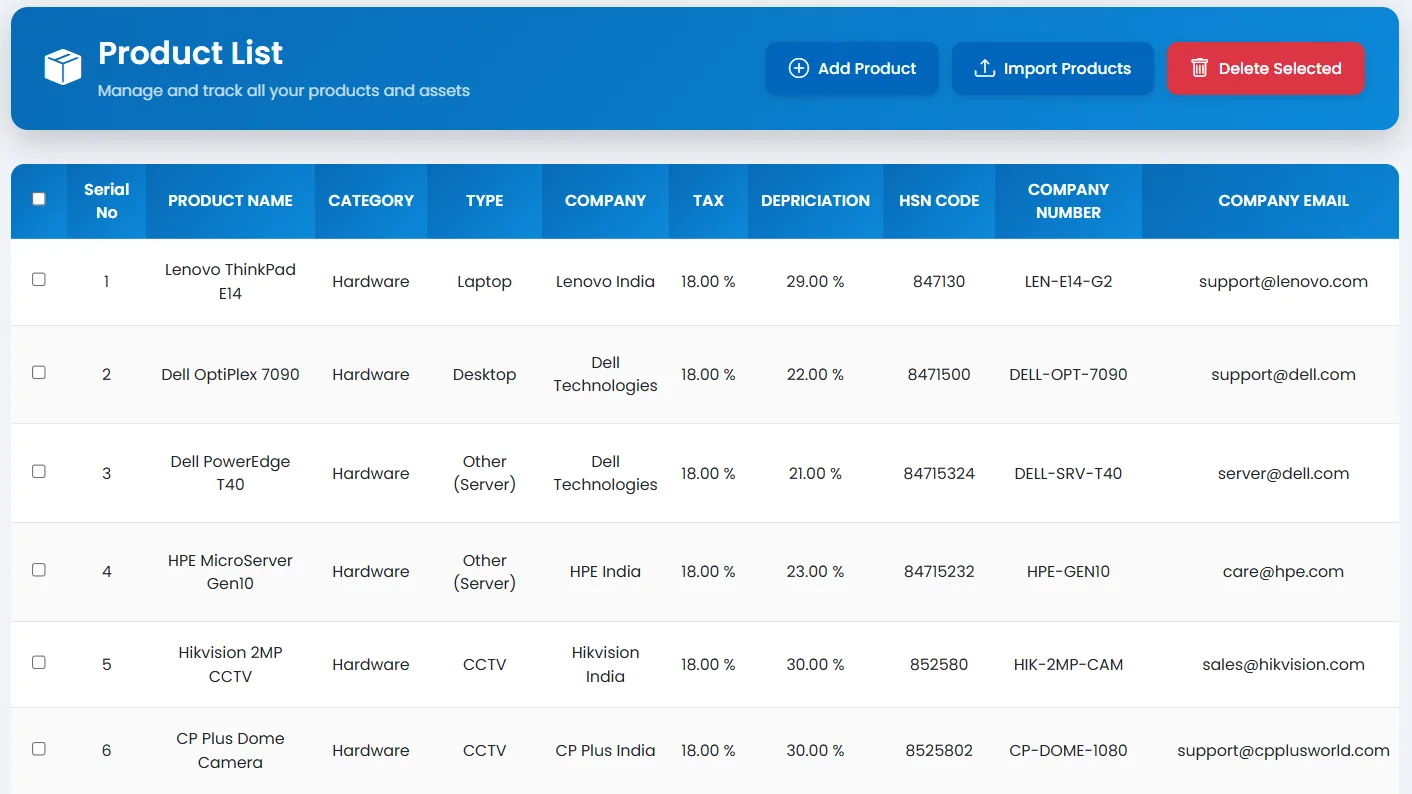Select the Lenovo ThinkPad E14 row checkbox

click(x=39, y=280)
